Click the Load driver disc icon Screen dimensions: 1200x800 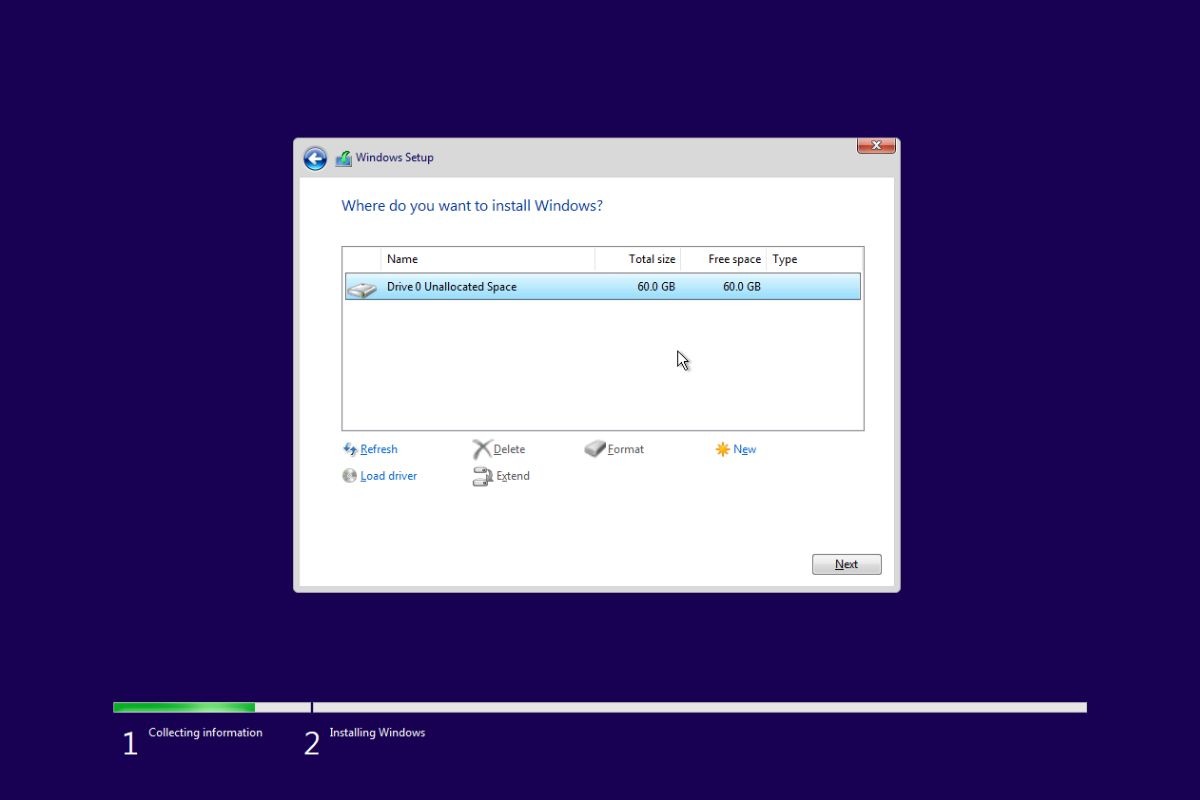coord(350,476)
